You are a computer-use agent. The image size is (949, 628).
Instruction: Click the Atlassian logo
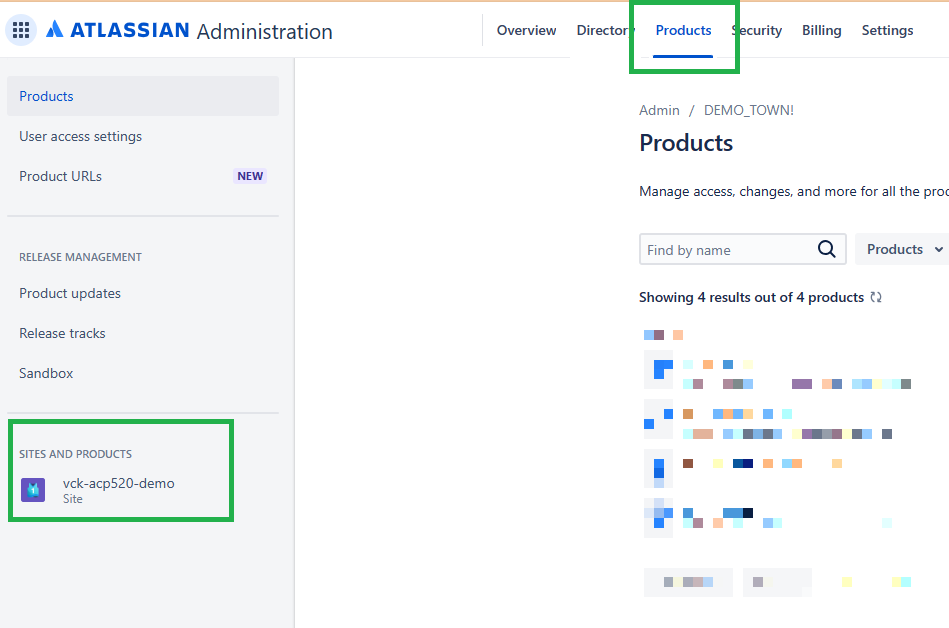click(118, 30)
